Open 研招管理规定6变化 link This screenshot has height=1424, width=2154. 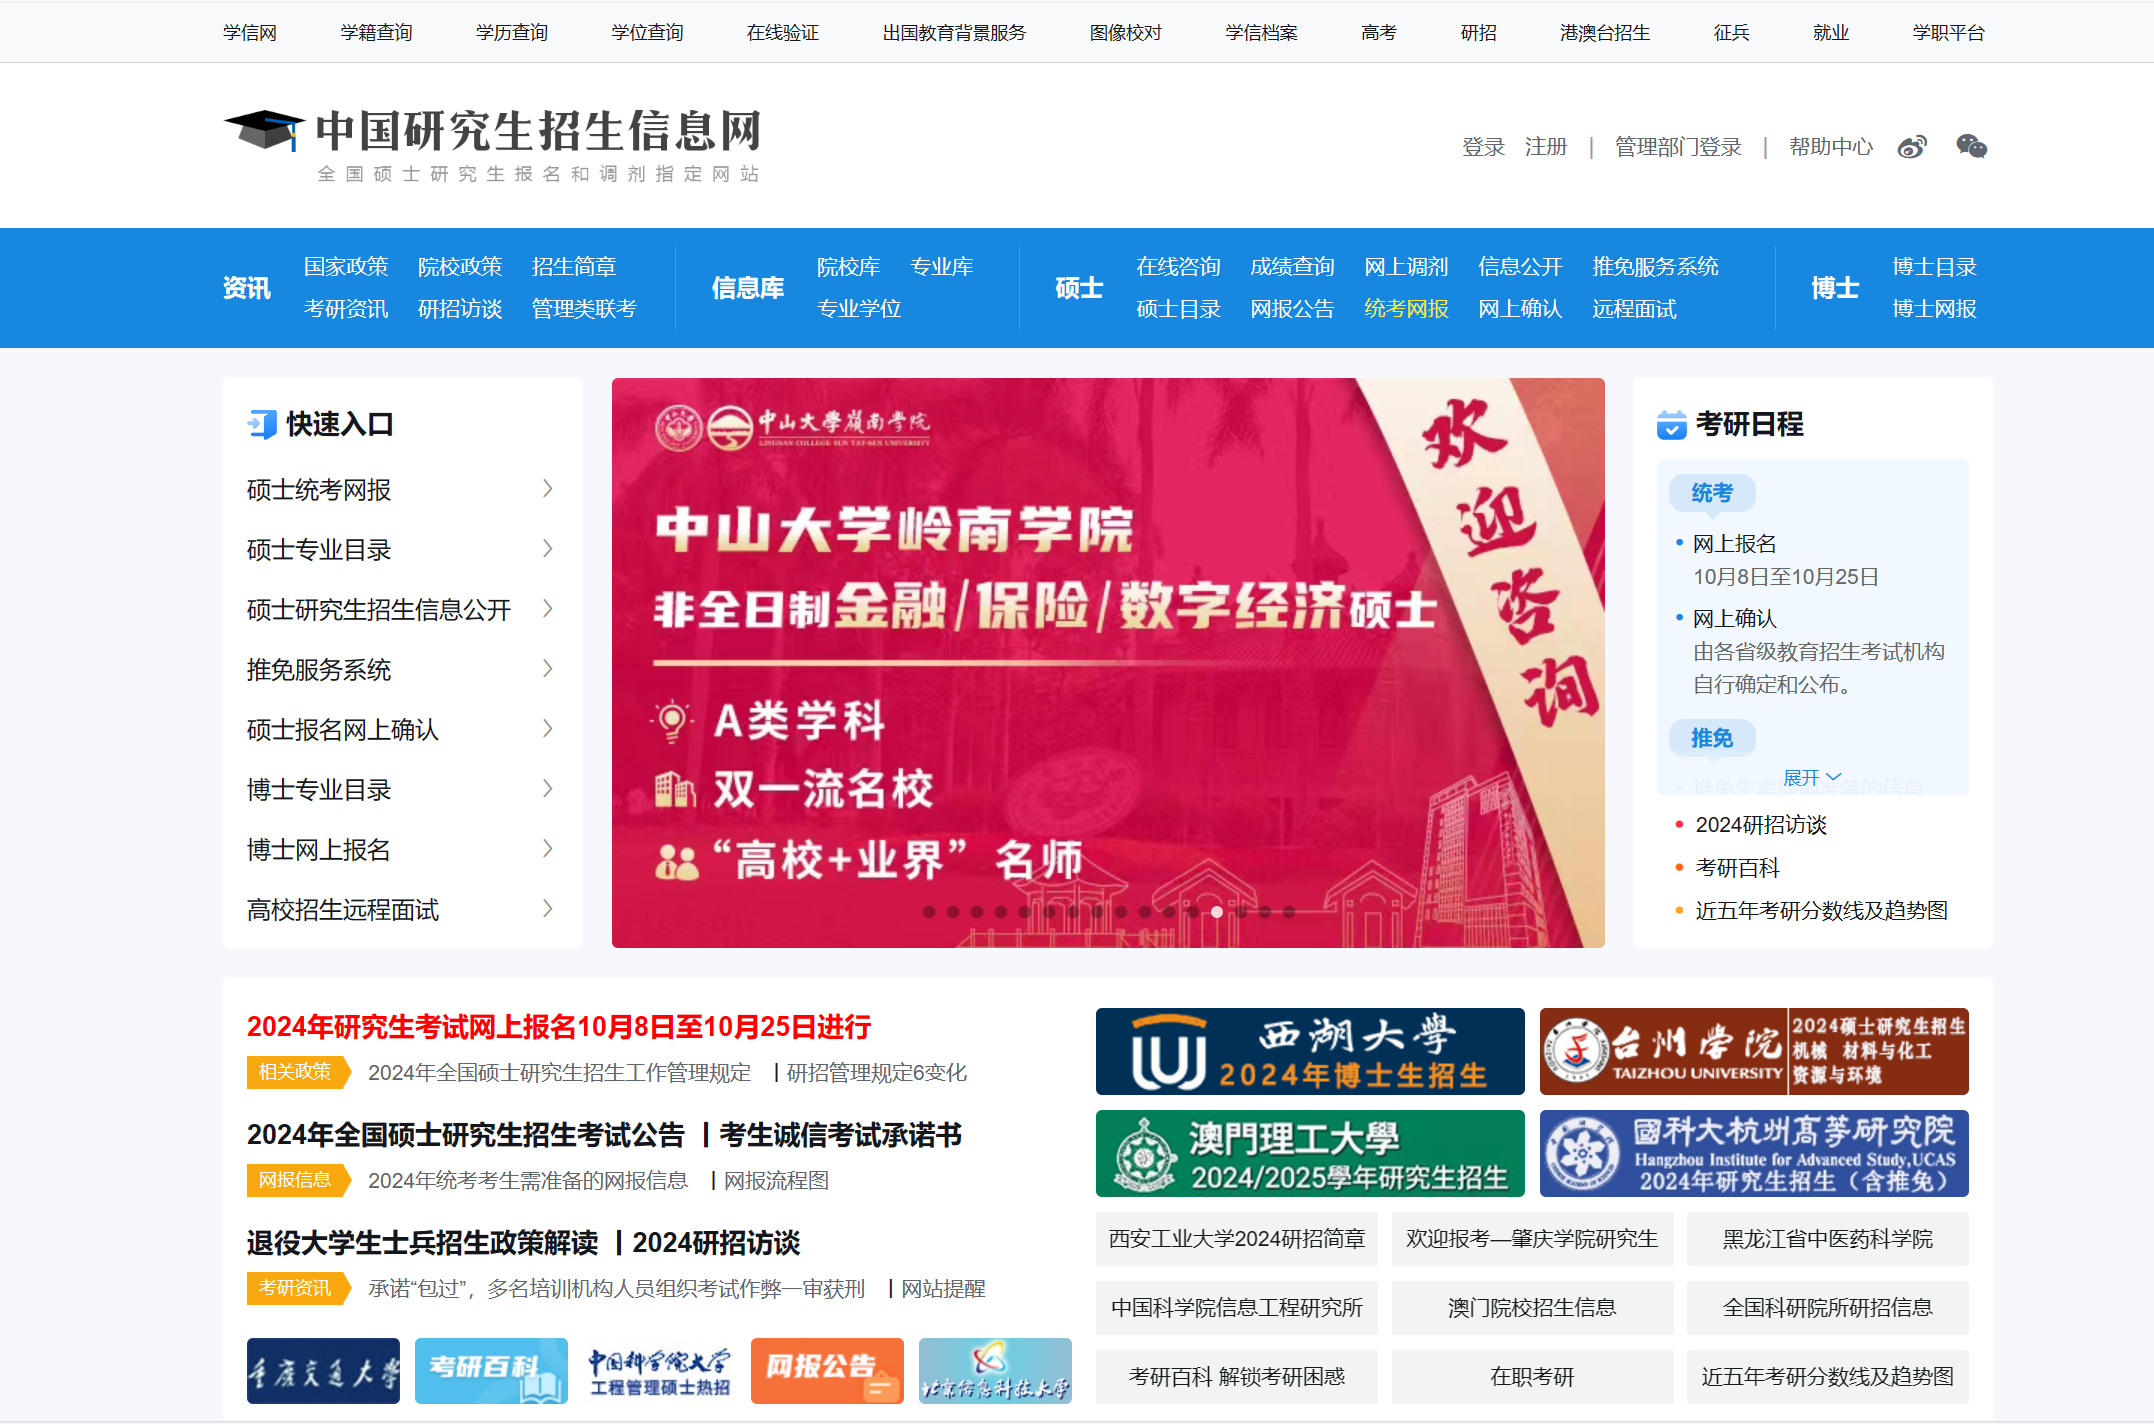[877, 1073]
